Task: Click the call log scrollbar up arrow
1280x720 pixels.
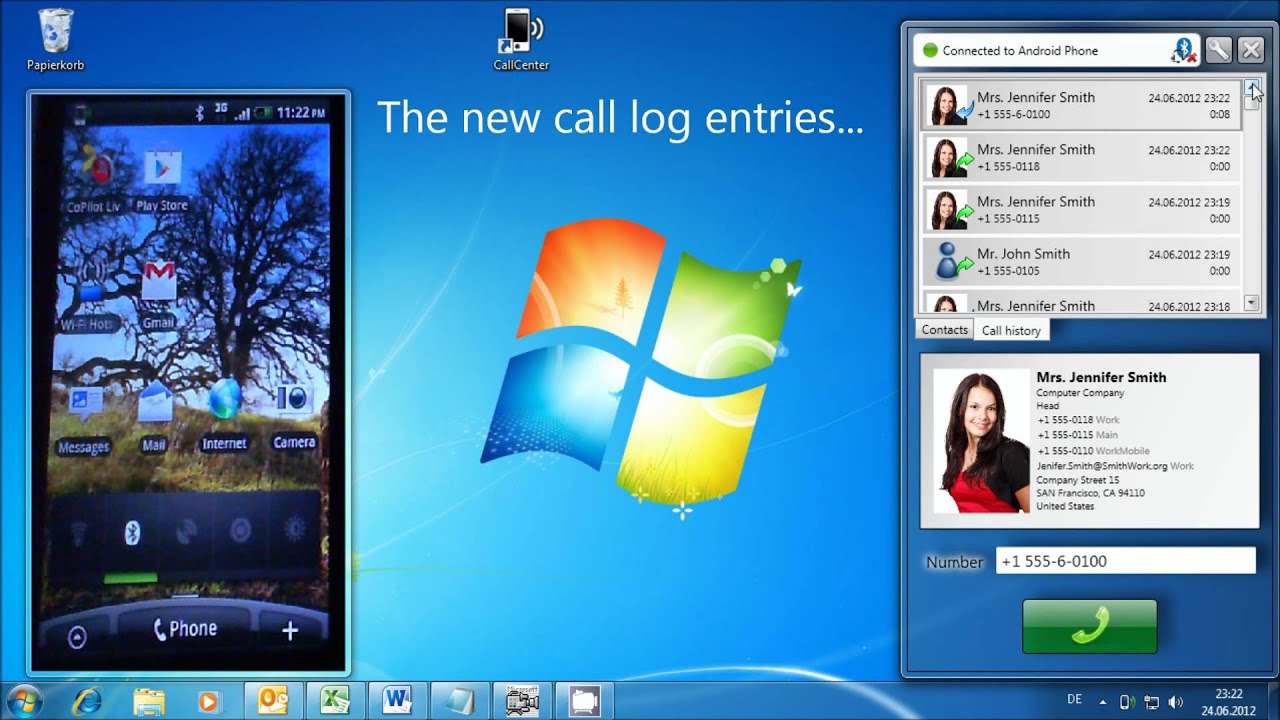Action: [x=1251, y=87]
